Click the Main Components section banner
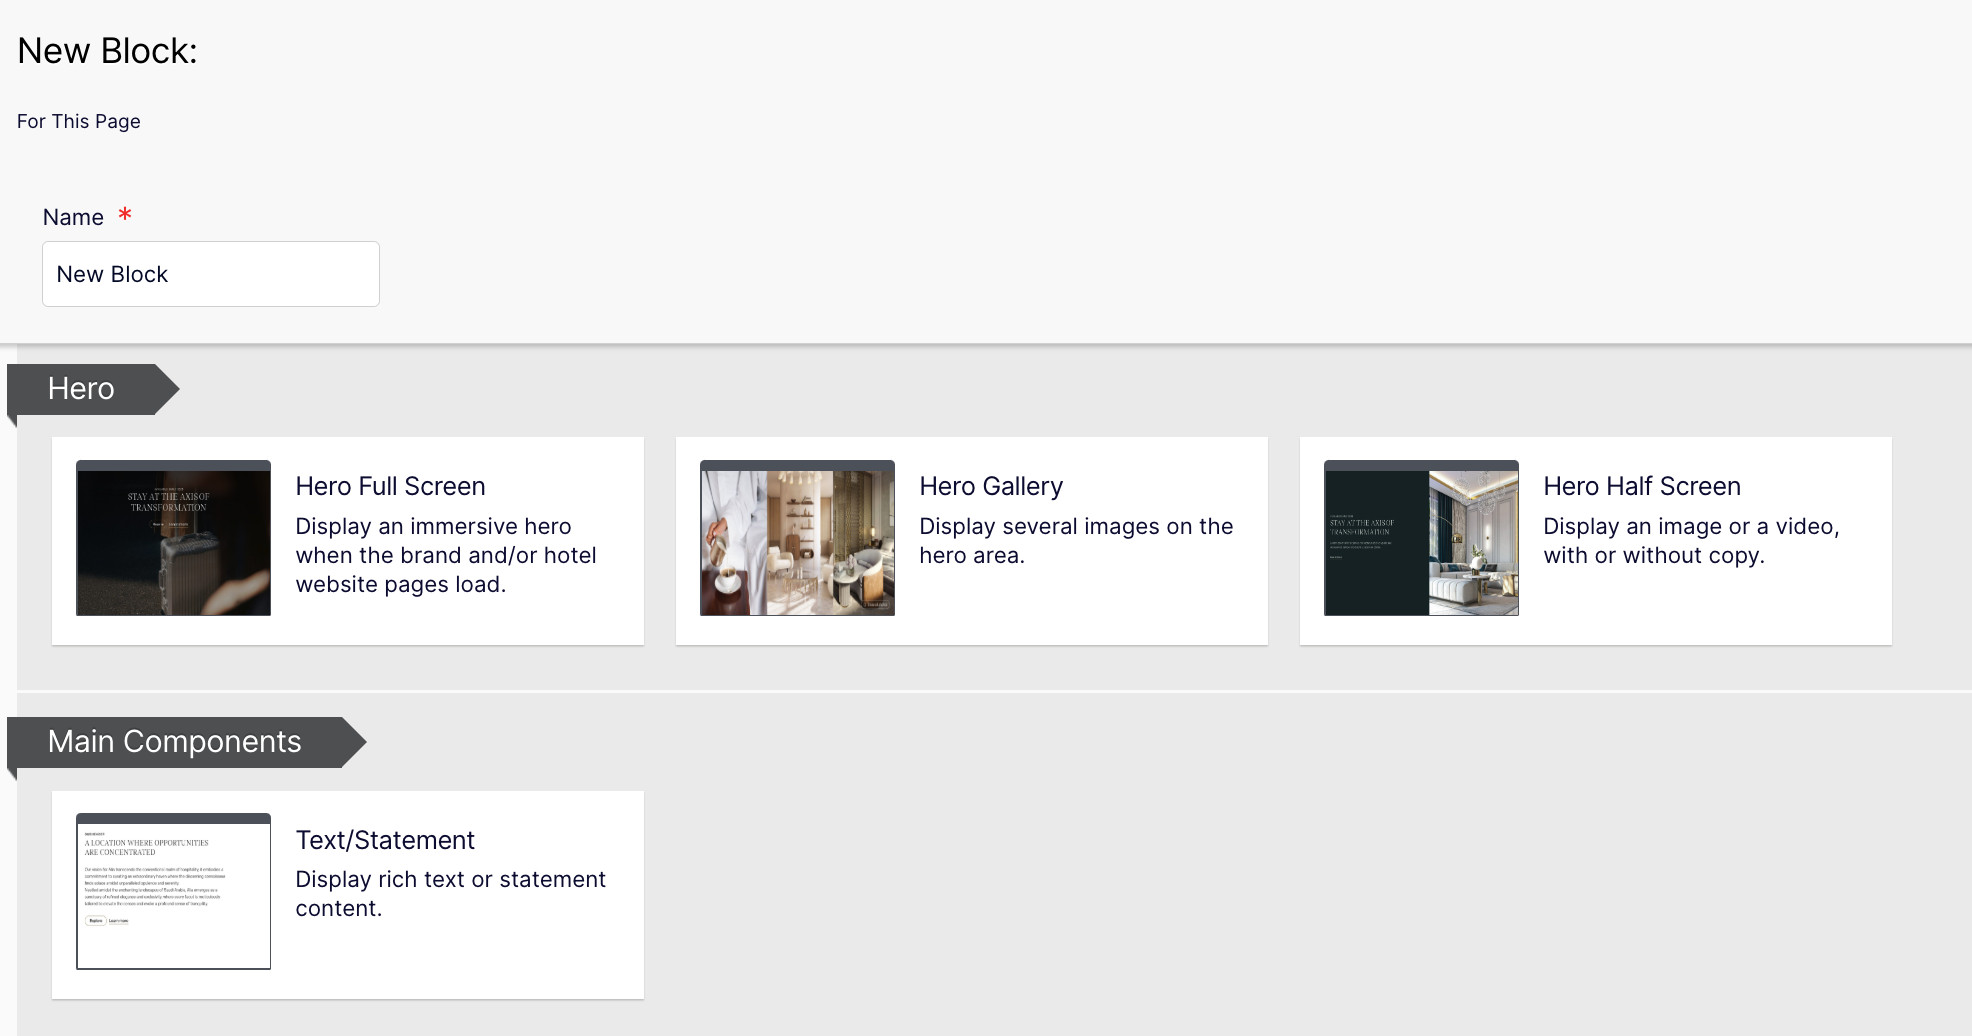Screen dimensions: 1972x1036 coord(175,742)
